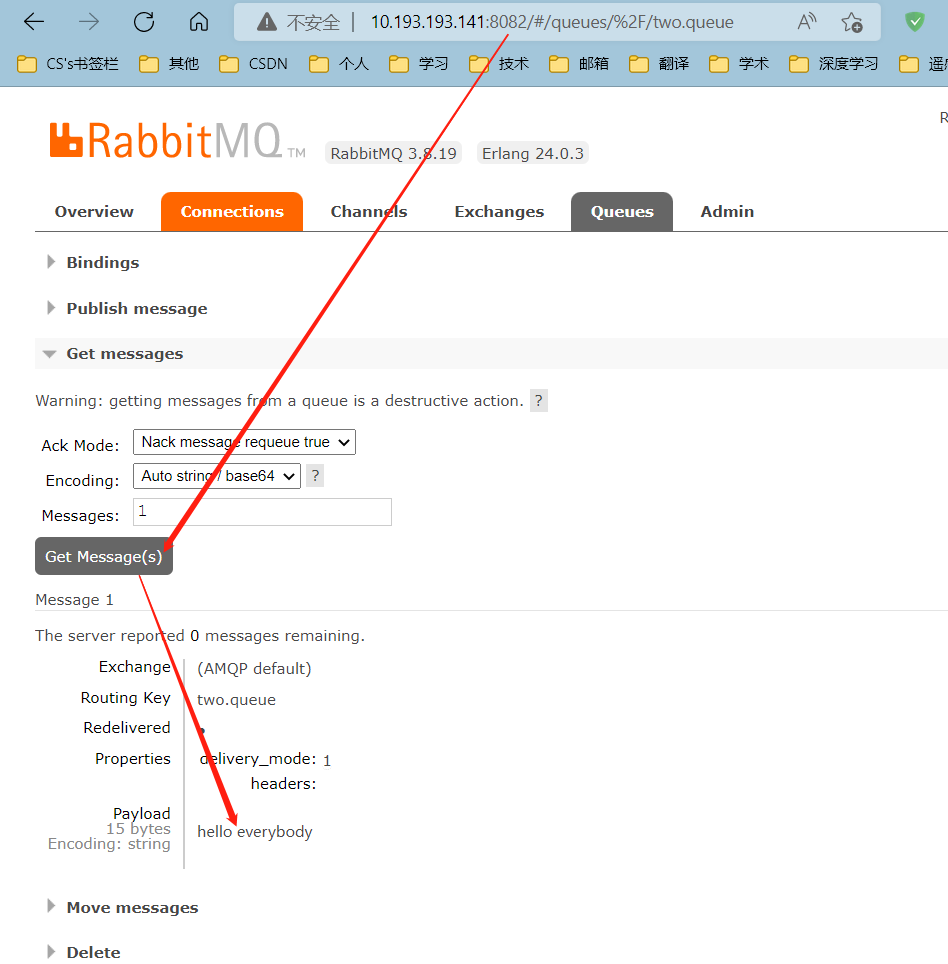Switch to the Channels tab
Screen dimensions: 948x964
(x=369, y=211)
